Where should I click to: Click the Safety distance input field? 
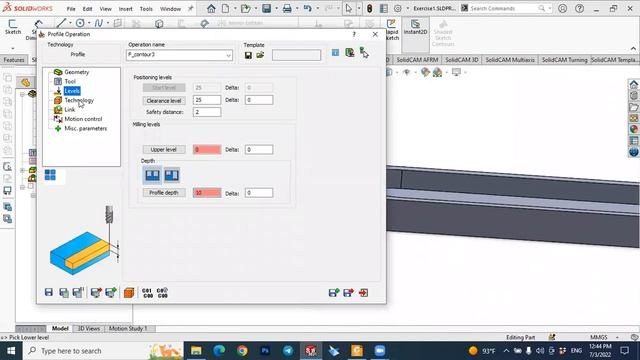pos(207,112)
